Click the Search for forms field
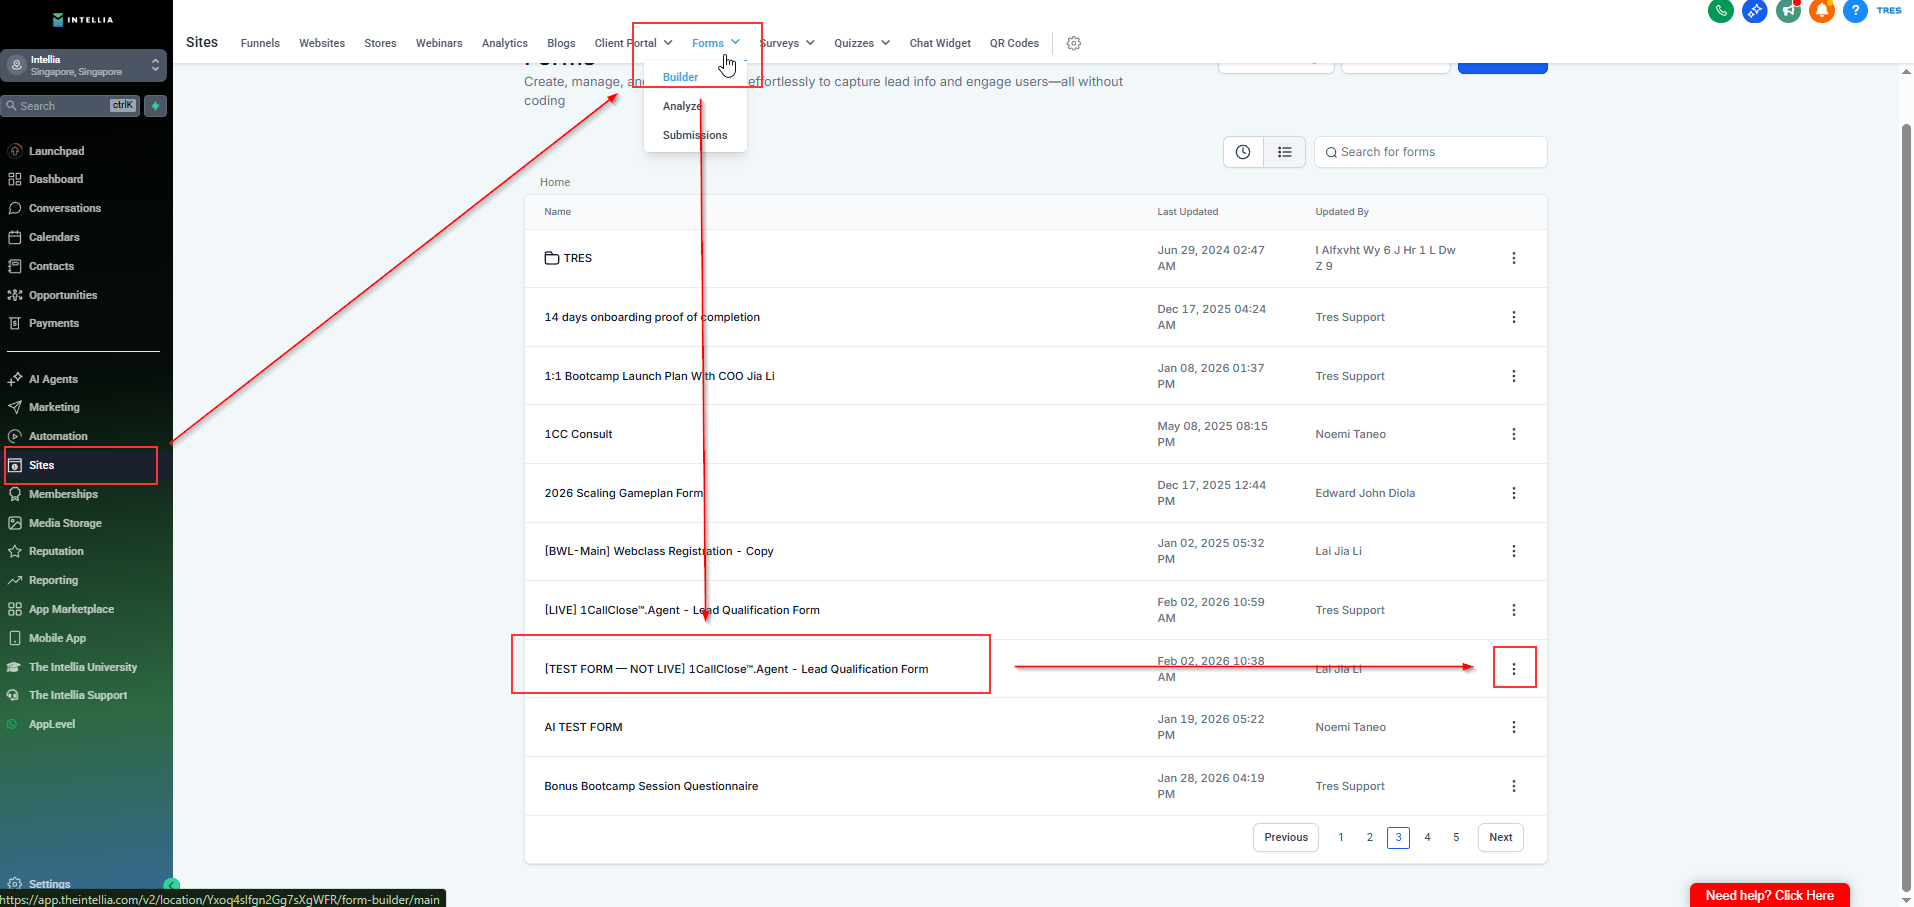This screenshot has width=1914, height=907. [x=1431, y=152]
